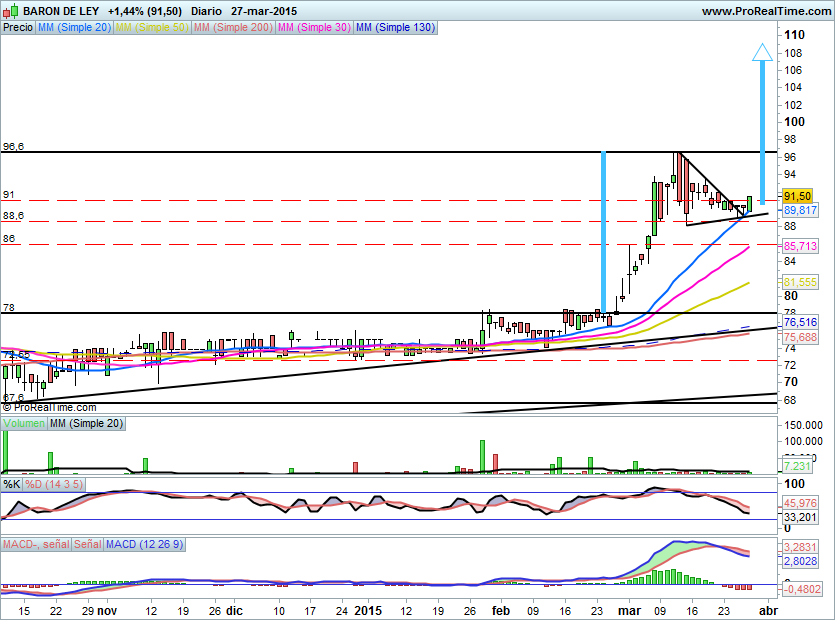Screen dimensions: 835x620
Task: Open www.ProRealTime.com link
Action: 765,11
